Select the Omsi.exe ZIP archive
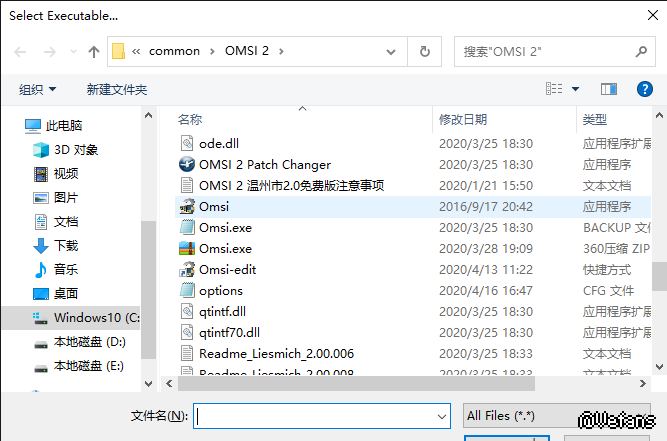This screenshot has height=441, width=667. 413,248
